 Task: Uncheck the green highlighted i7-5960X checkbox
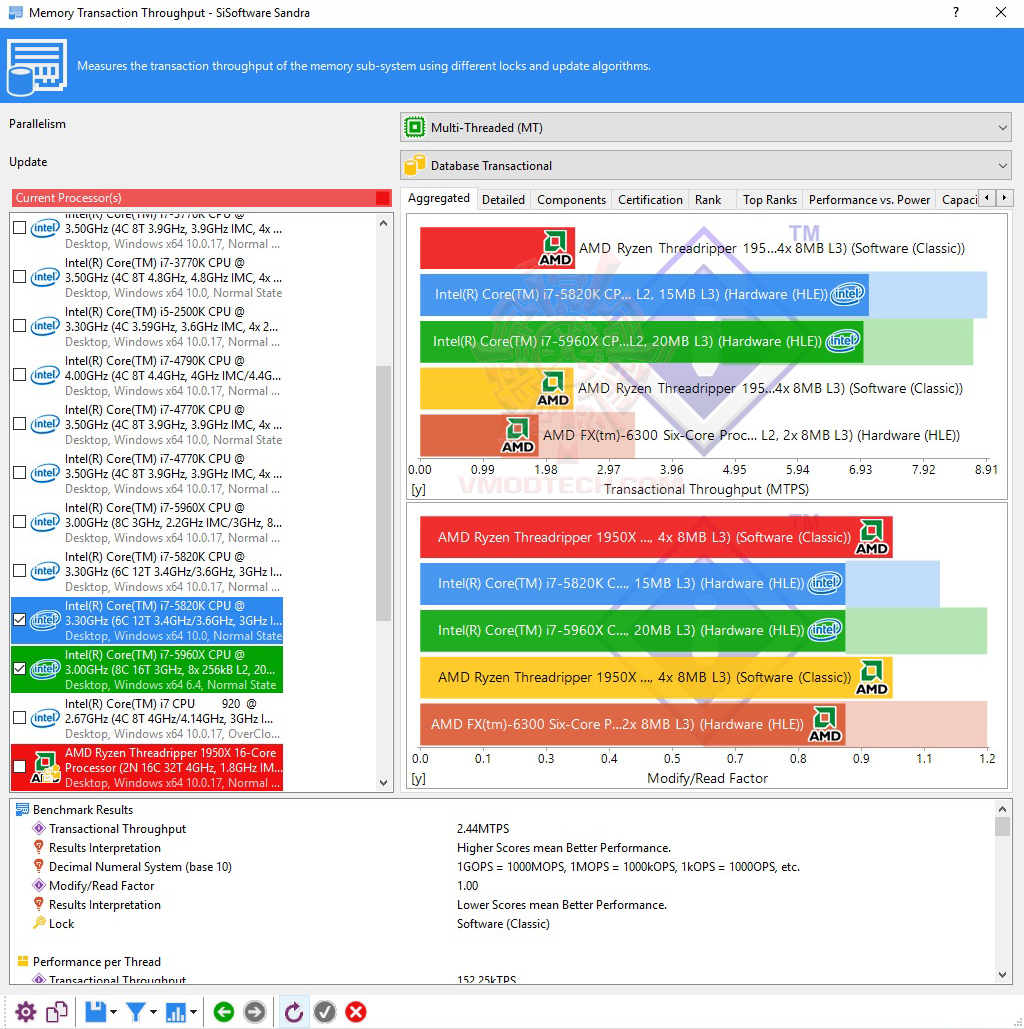20,669
